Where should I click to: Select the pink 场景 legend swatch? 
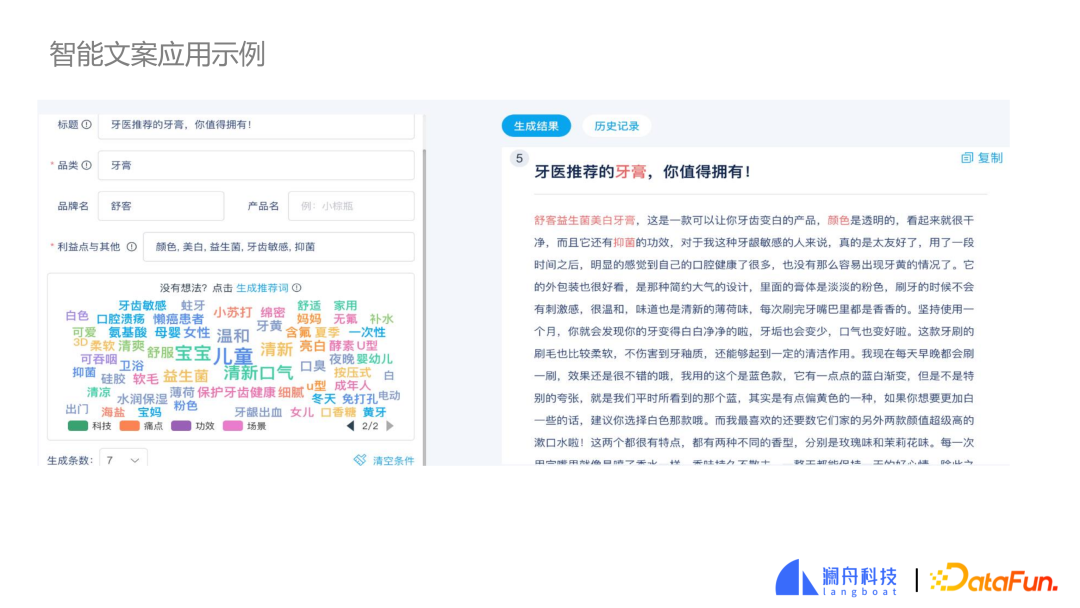click(233, 426)
